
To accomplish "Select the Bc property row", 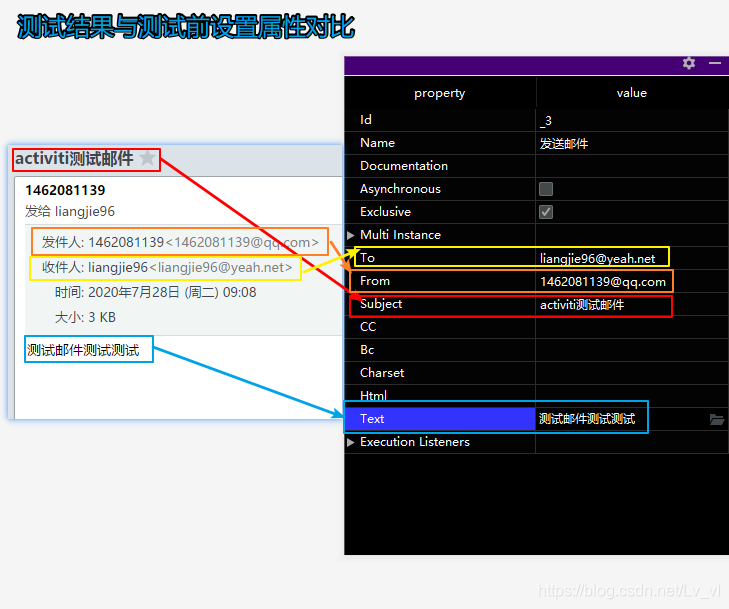I will (x=537, y=350).
